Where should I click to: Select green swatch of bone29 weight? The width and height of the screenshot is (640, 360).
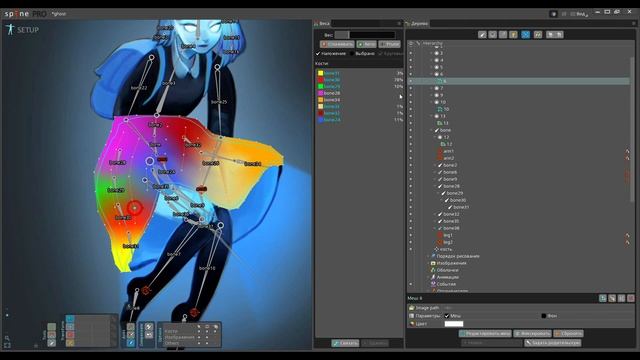pos(320,86)
